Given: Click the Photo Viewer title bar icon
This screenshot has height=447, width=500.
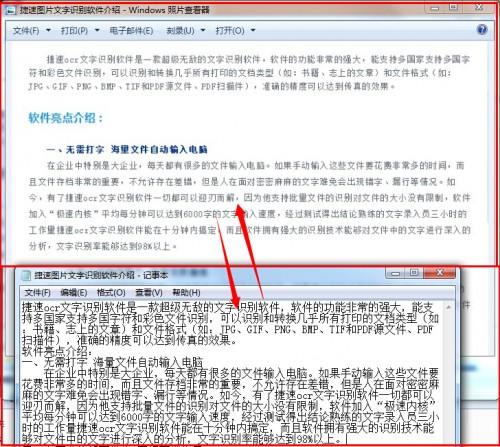Looking at the screenshot, I should point(11,10).
